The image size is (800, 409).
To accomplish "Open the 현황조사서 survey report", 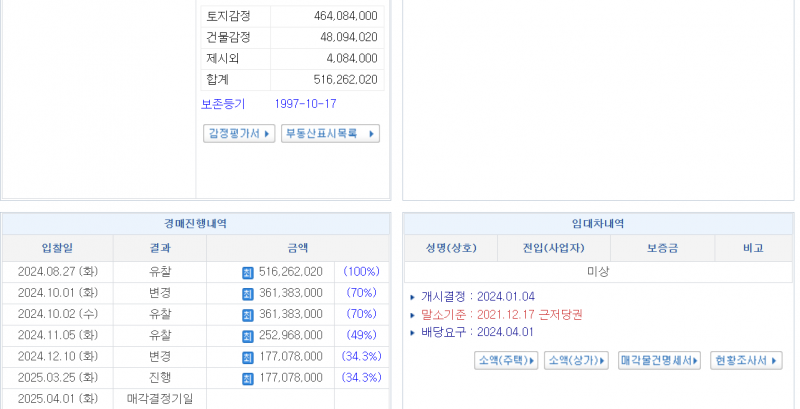I will (x=746, y=360).
